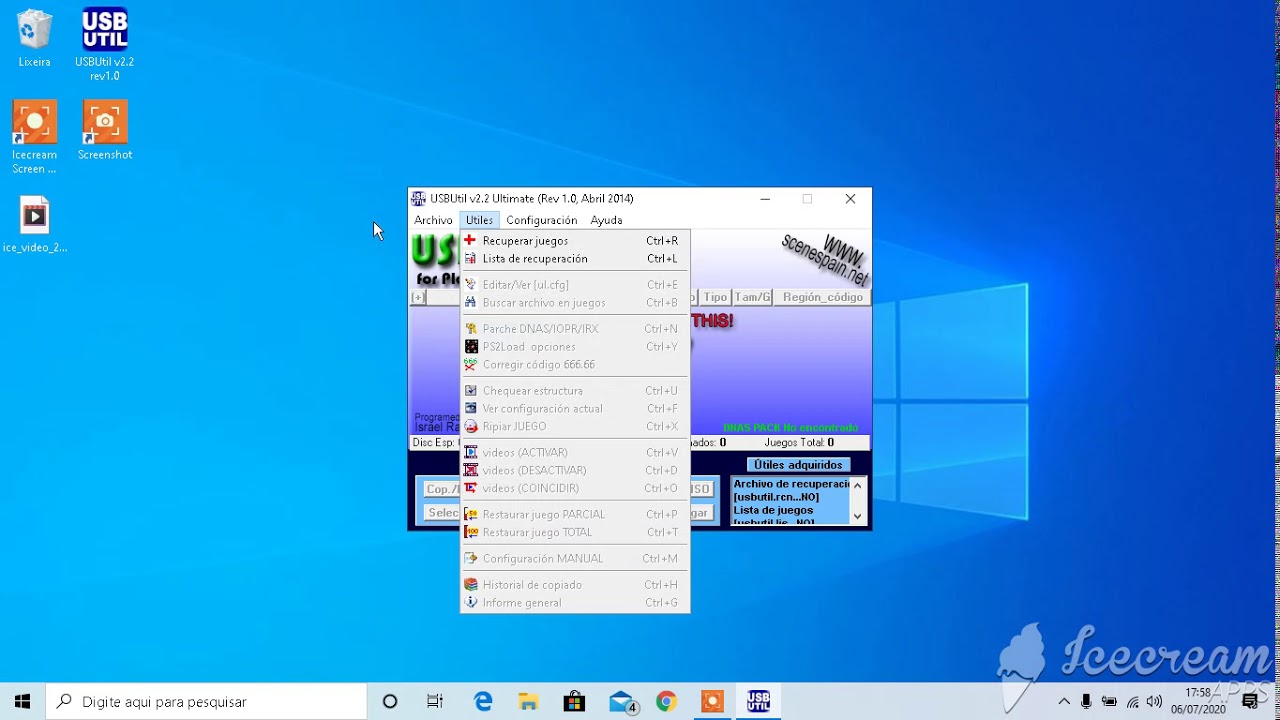Click down arrow of the recovery list scrollbar
The height and width of the screenshot is (720, 1280).
tap(857, 516)
